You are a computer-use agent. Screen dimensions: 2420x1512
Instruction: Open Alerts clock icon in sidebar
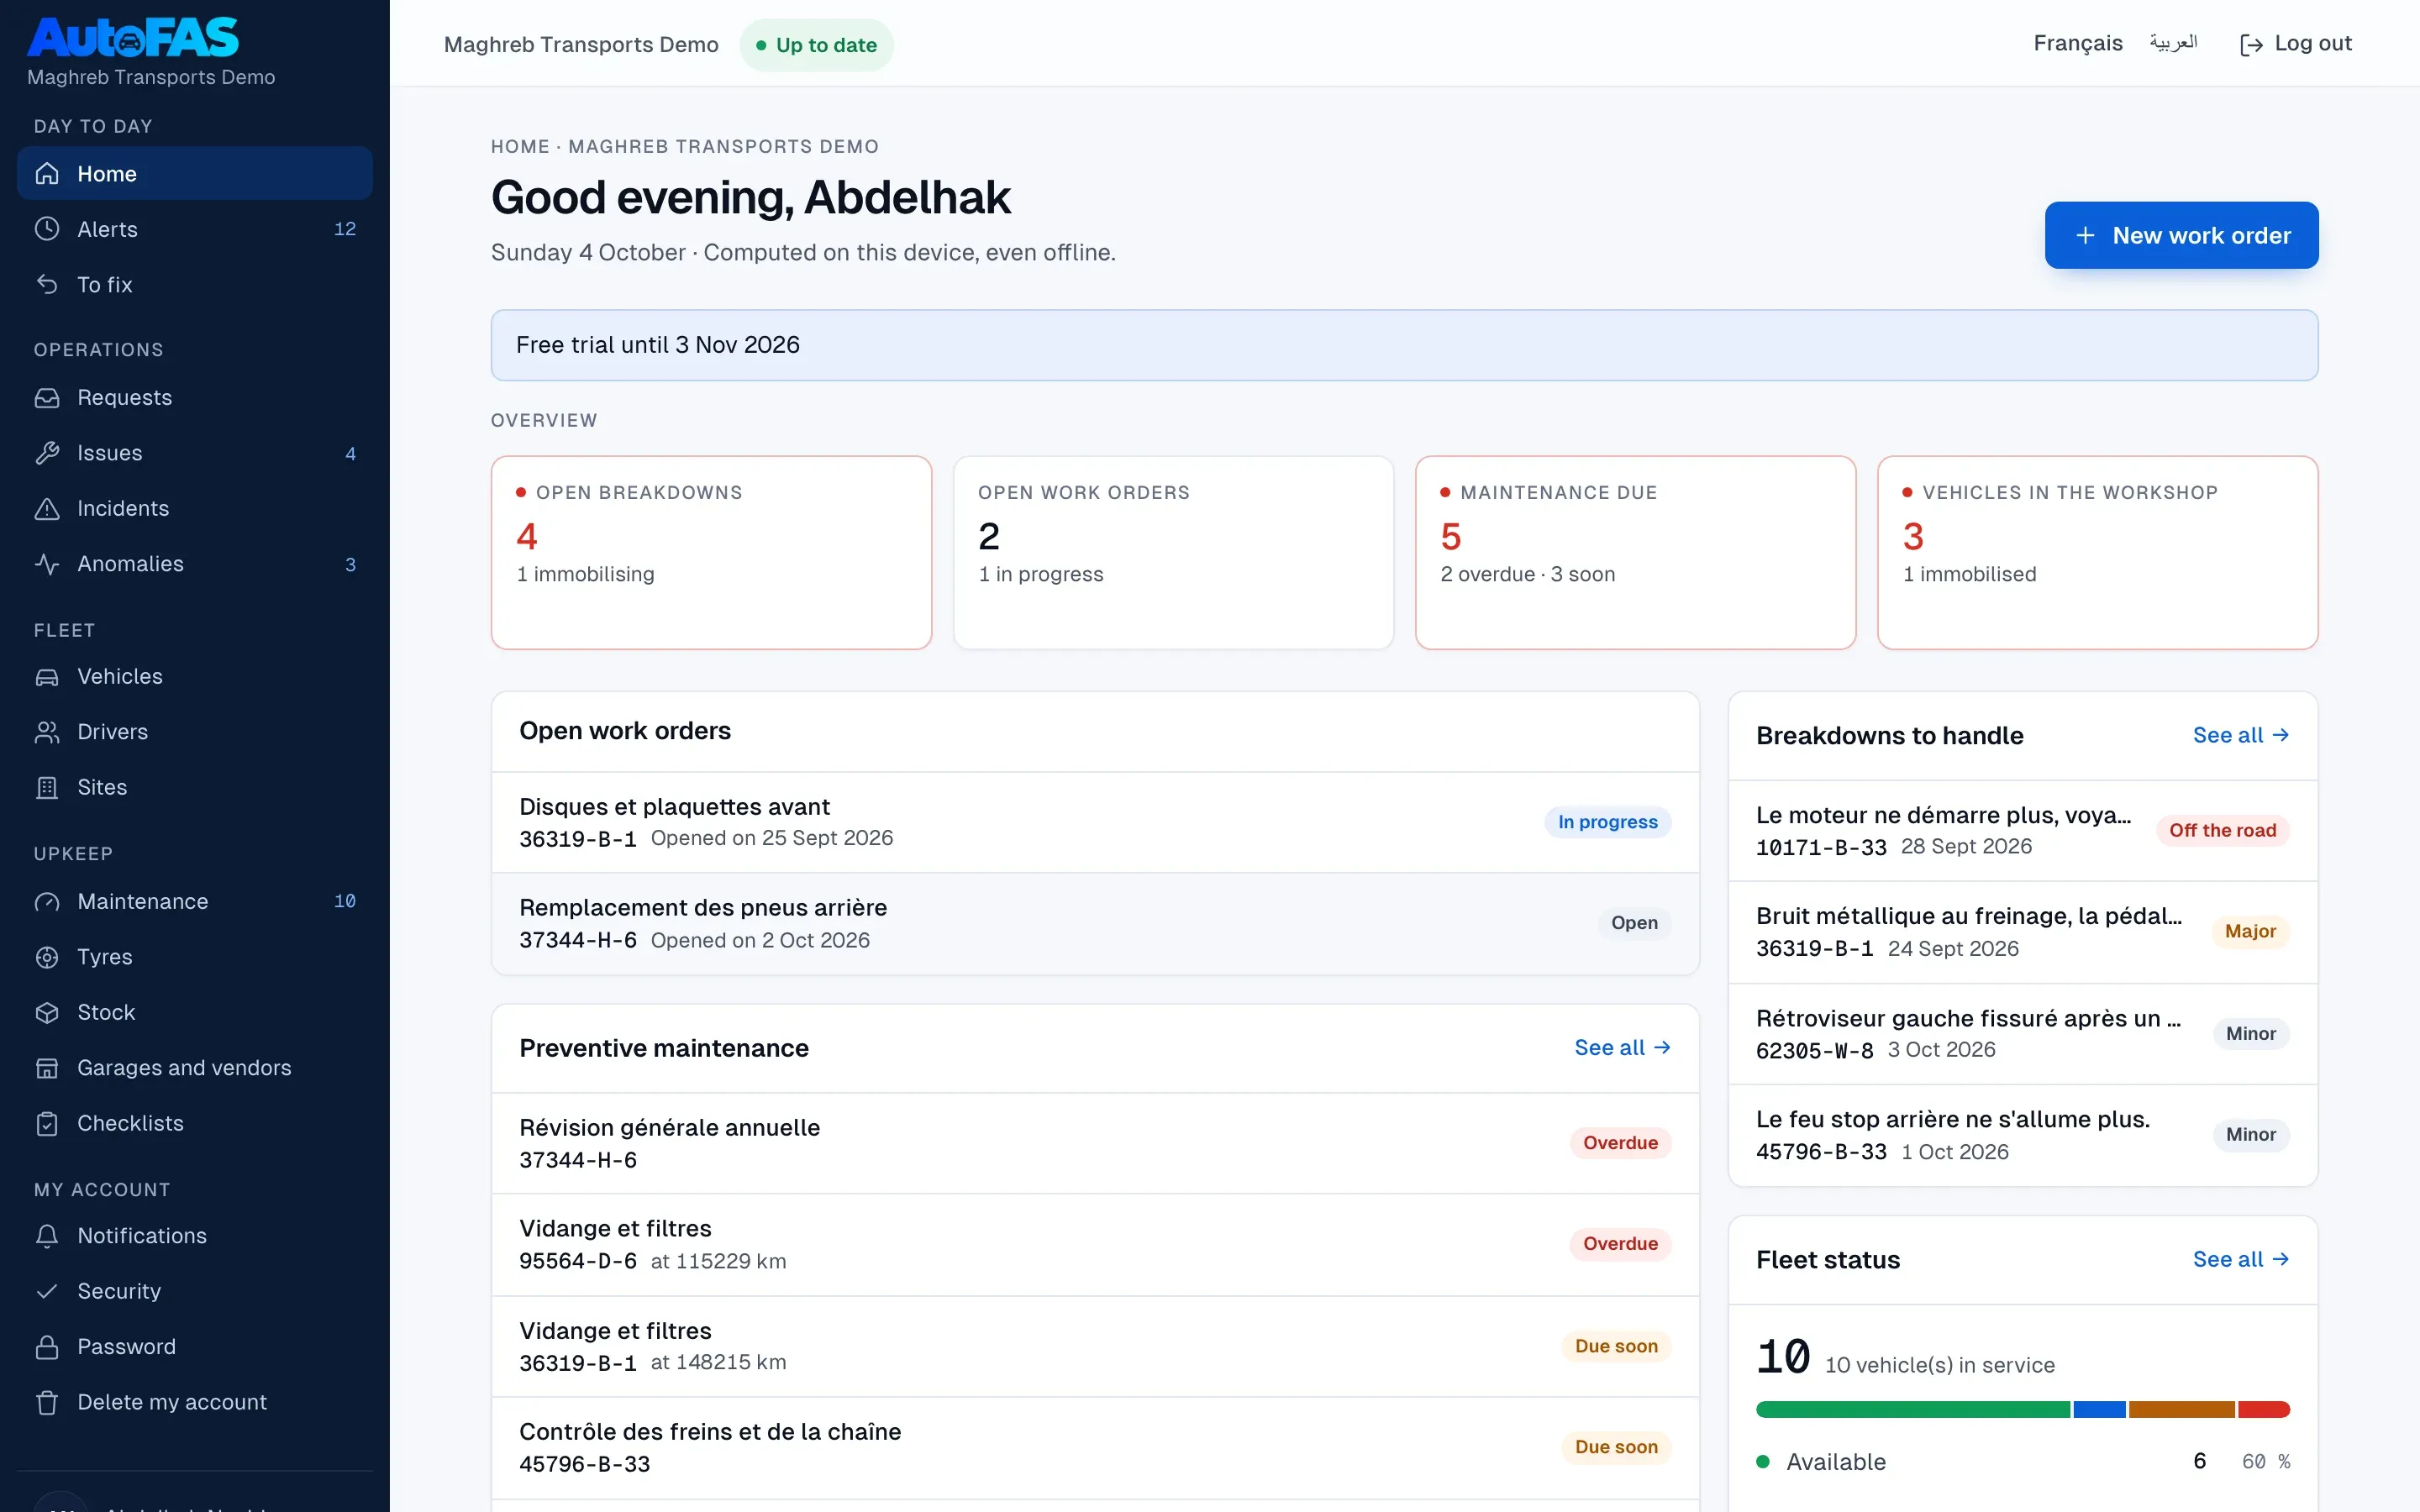(x=47, y=229)
